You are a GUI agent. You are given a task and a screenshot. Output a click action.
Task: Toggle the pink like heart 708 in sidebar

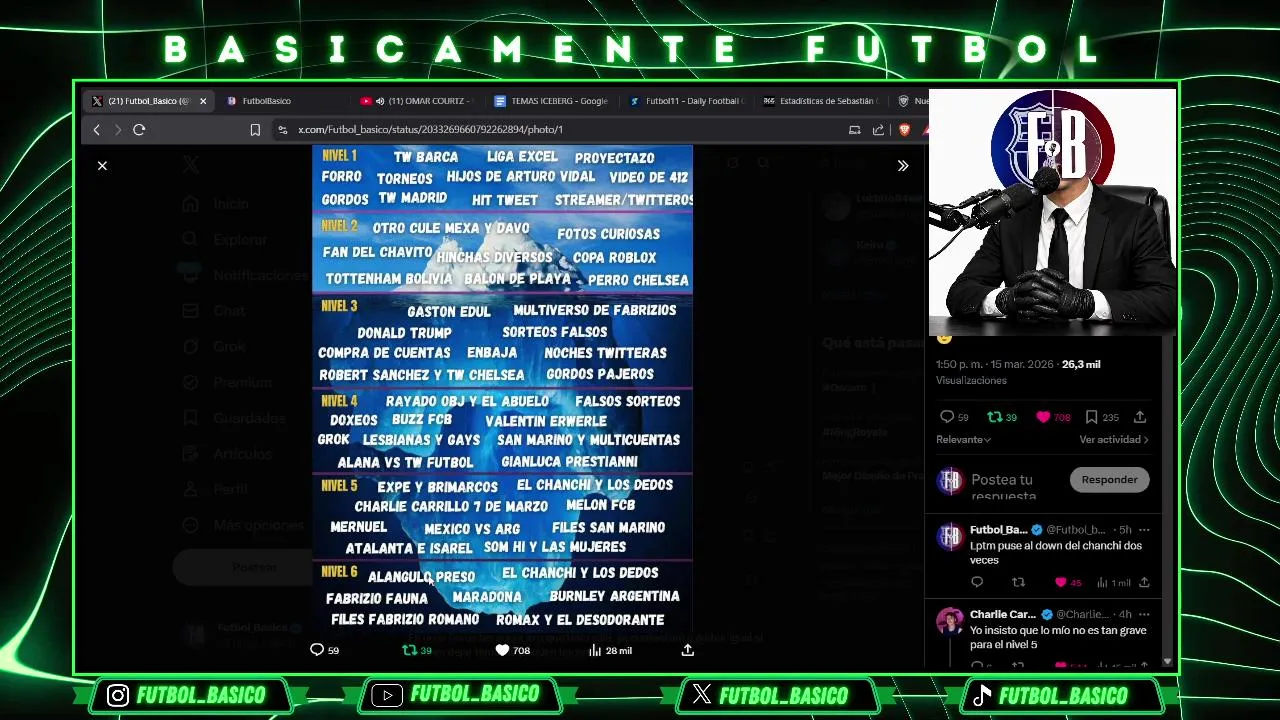point(1053,417)
